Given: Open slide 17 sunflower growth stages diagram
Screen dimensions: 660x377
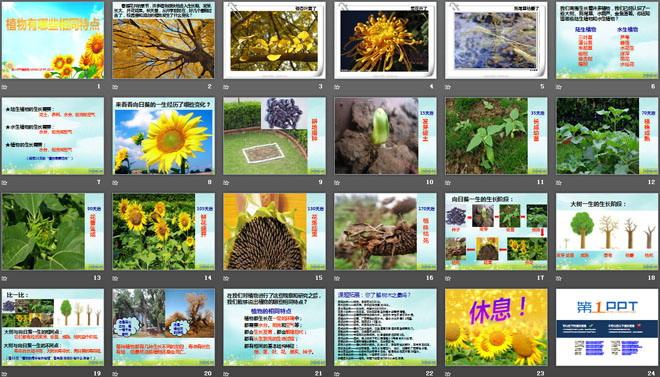Looking at the screenshot, I should pyautogui.click(x=496, y=231).
